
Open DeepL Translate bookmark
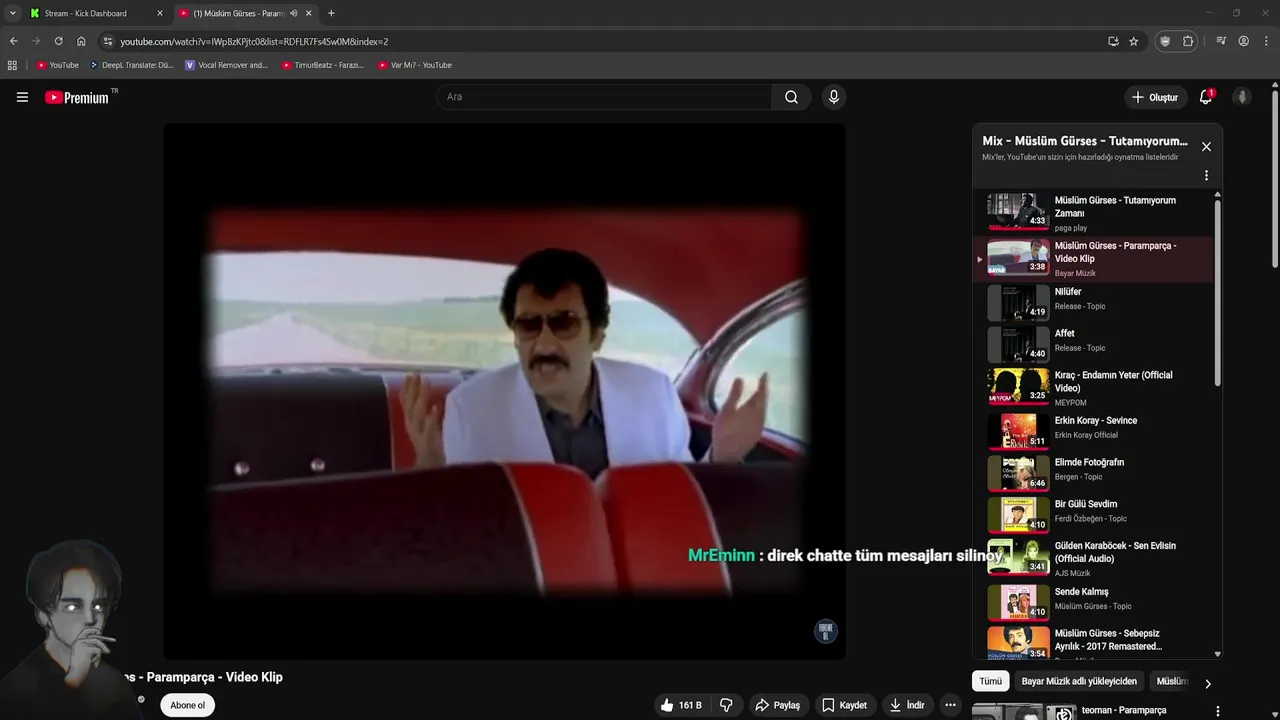pos(131,65)
